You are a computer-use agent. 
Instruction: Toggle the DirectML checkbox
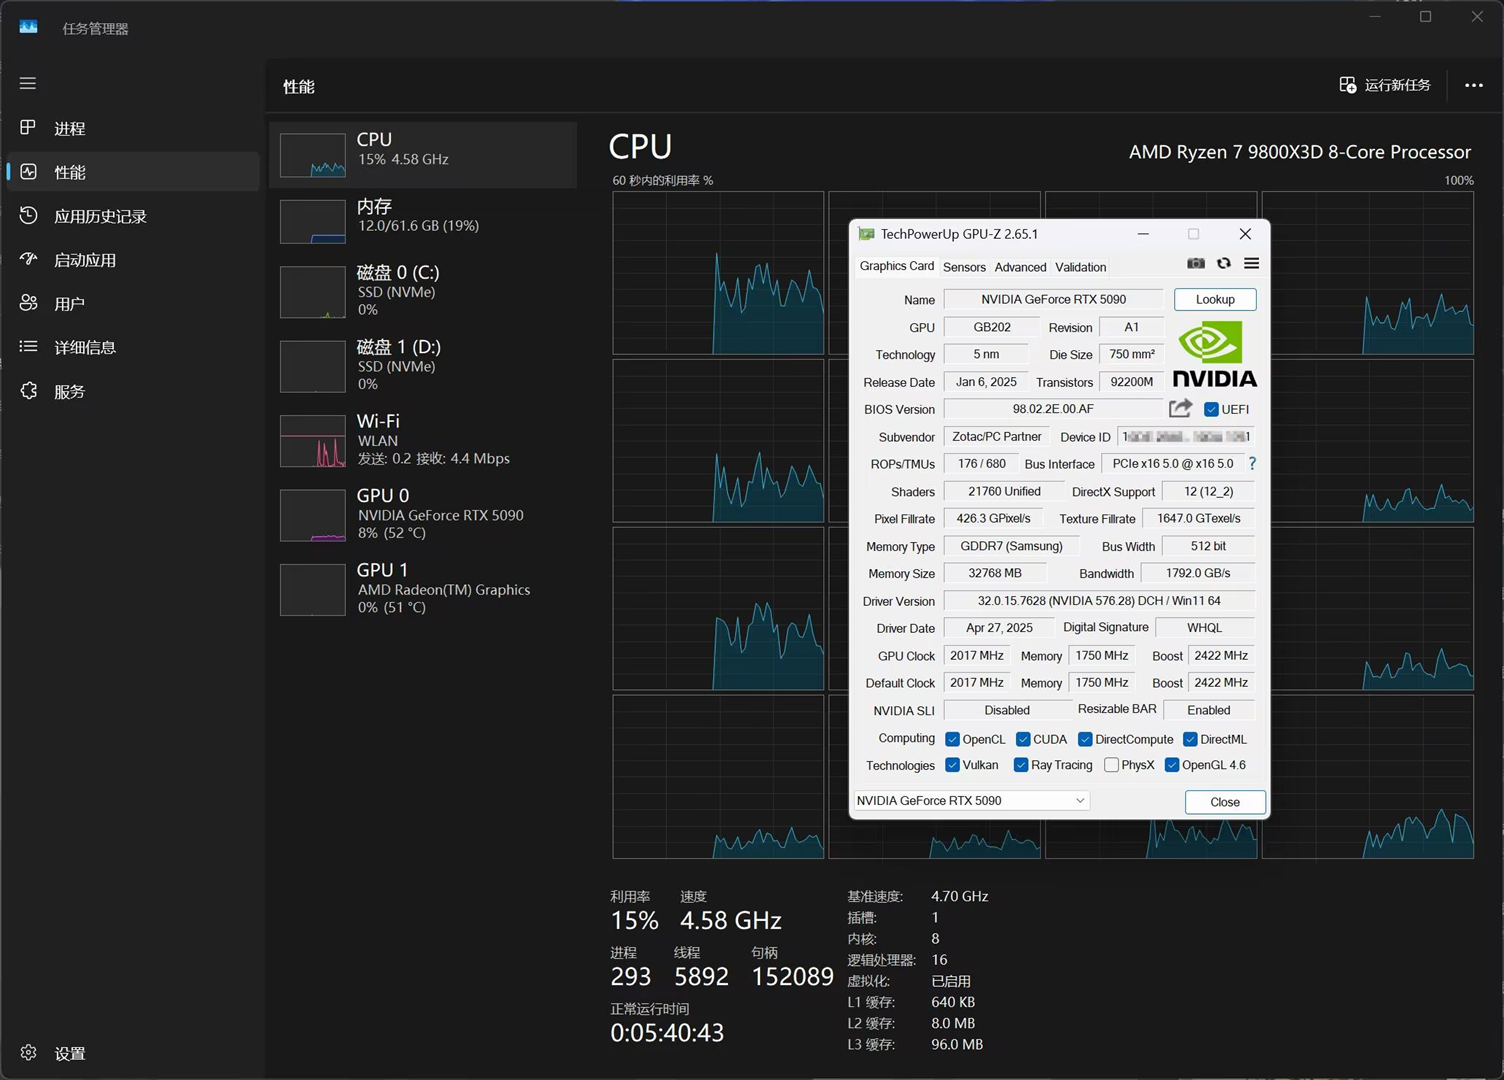pyautogui.click(x=1190, y=739)
